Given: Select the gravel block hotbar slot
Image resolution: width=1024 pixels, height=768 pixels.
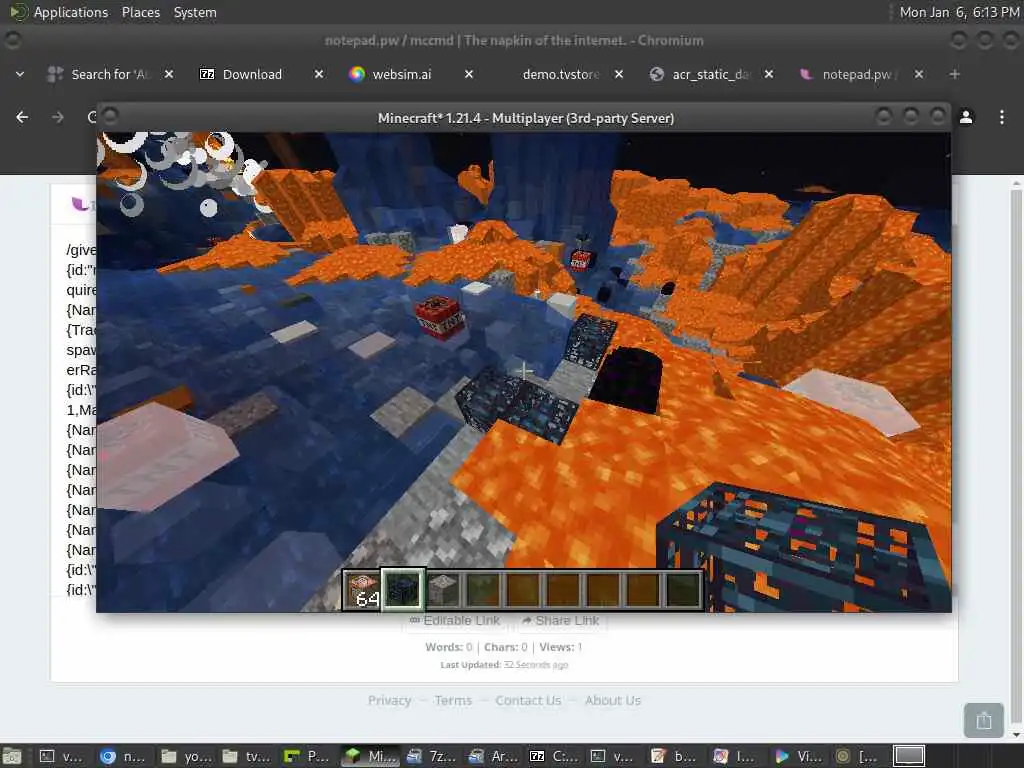Looking at the screenshot, I should click(x=443, y=590).
